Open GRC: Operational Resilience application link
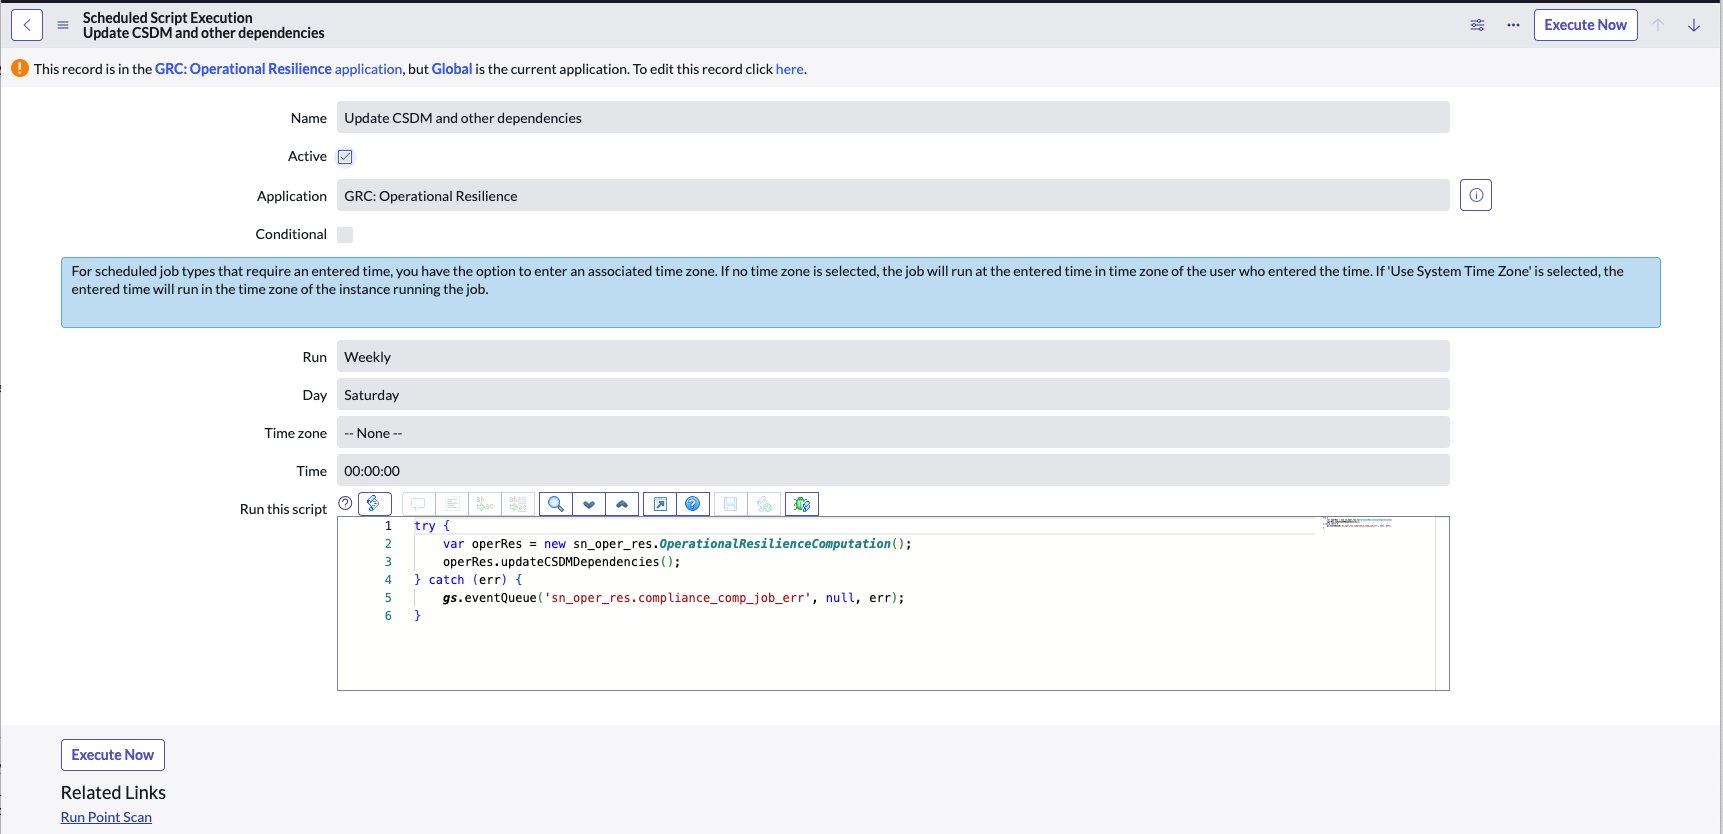The height and width of the screenshot is (834, 1723). point(278,69)
